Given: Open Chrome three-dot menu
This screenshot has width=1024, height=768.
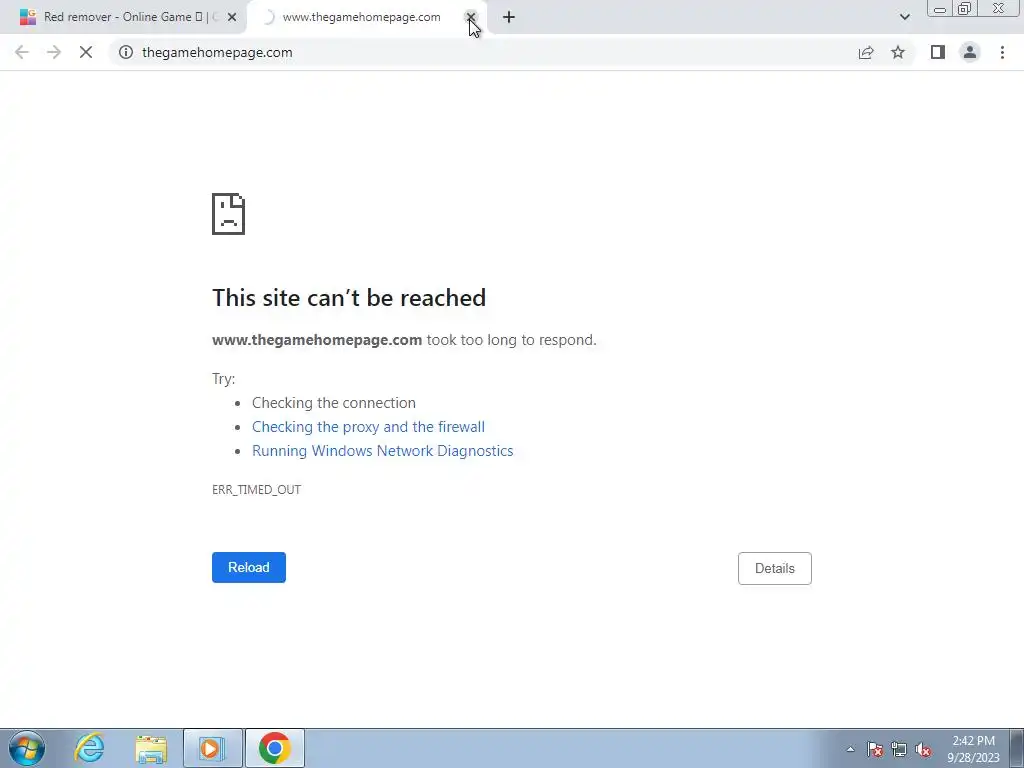Looking at the screenshot, I should point(1002,52).
